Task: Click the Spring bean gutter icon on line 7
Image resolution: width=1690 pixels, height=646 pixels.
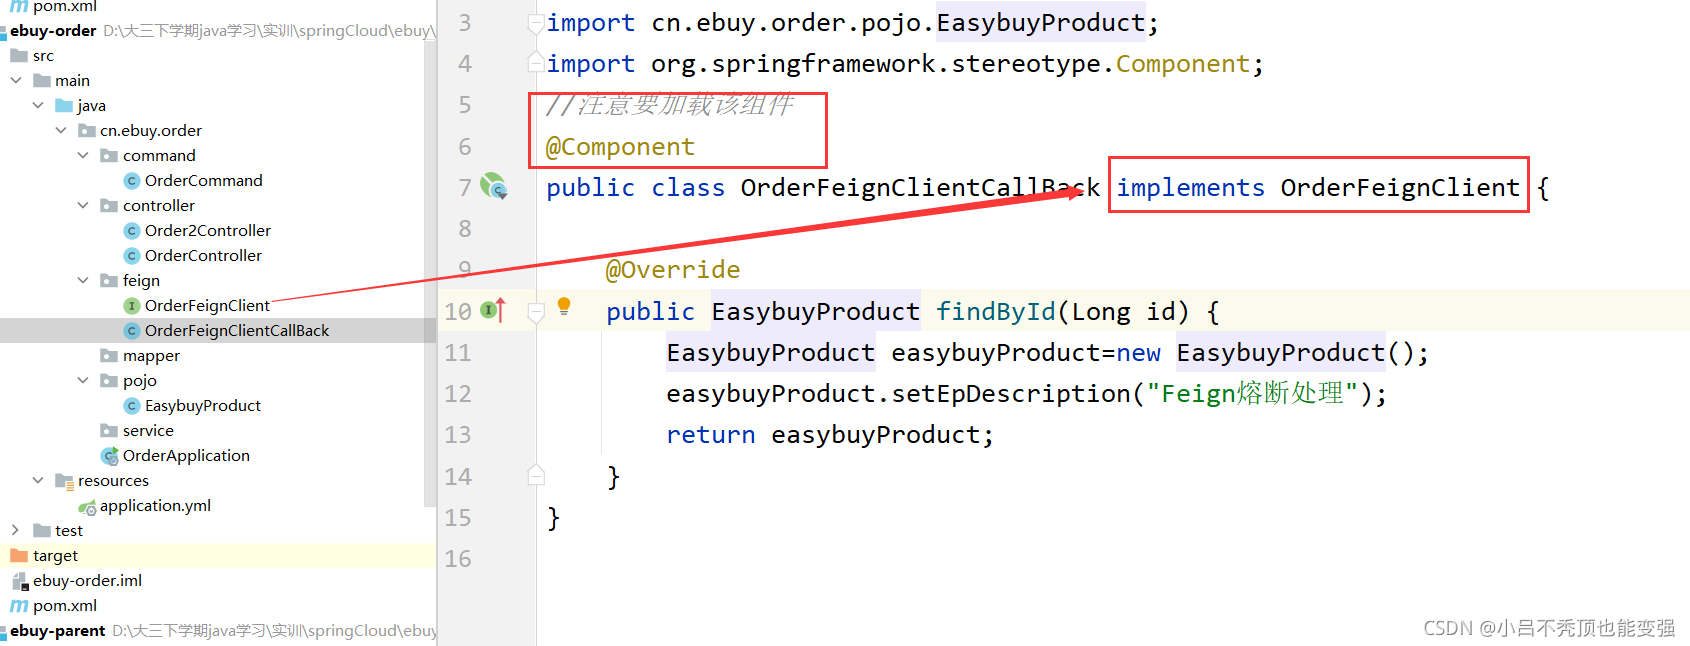Action: pyautogui.click(x=494, y=186)
